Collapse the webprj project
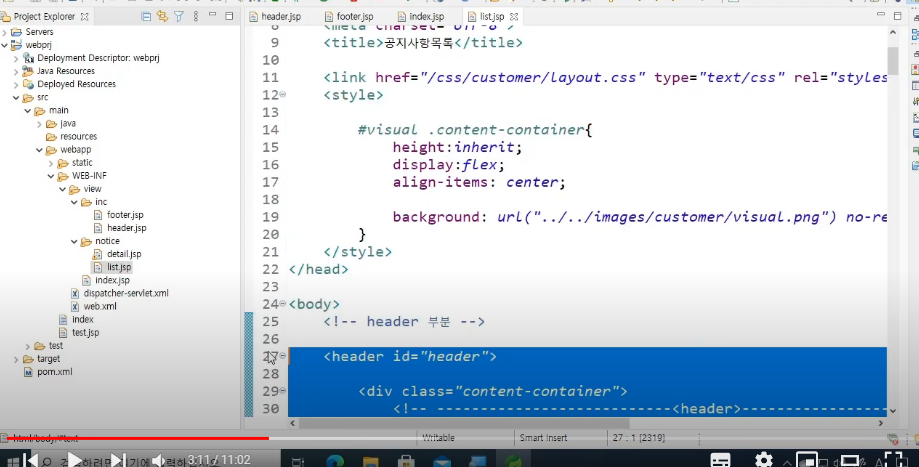Screen dimensions: 919x467 click(5, 45)
